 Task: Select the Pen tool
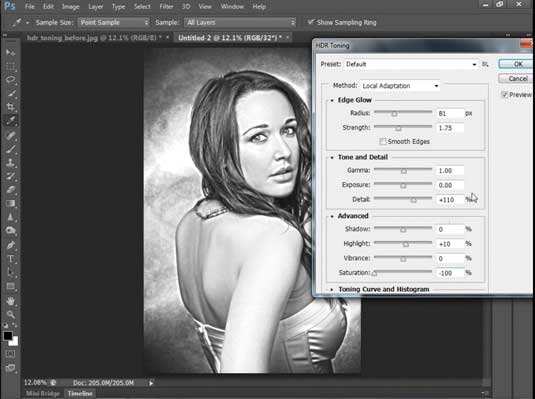tap(10, 245)
